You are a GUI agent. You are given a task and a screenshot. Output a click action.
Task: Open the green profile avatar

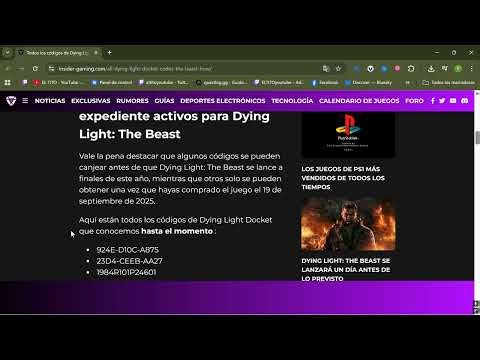(x=458, y=69)
